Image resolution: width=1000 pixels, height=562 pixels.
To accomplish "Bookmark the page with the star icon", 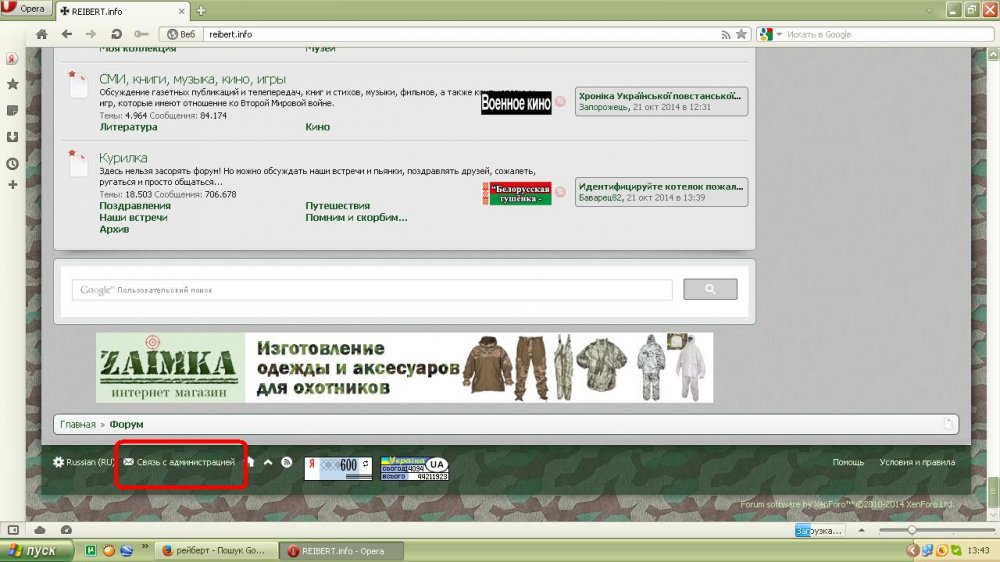I will [741, 34].
